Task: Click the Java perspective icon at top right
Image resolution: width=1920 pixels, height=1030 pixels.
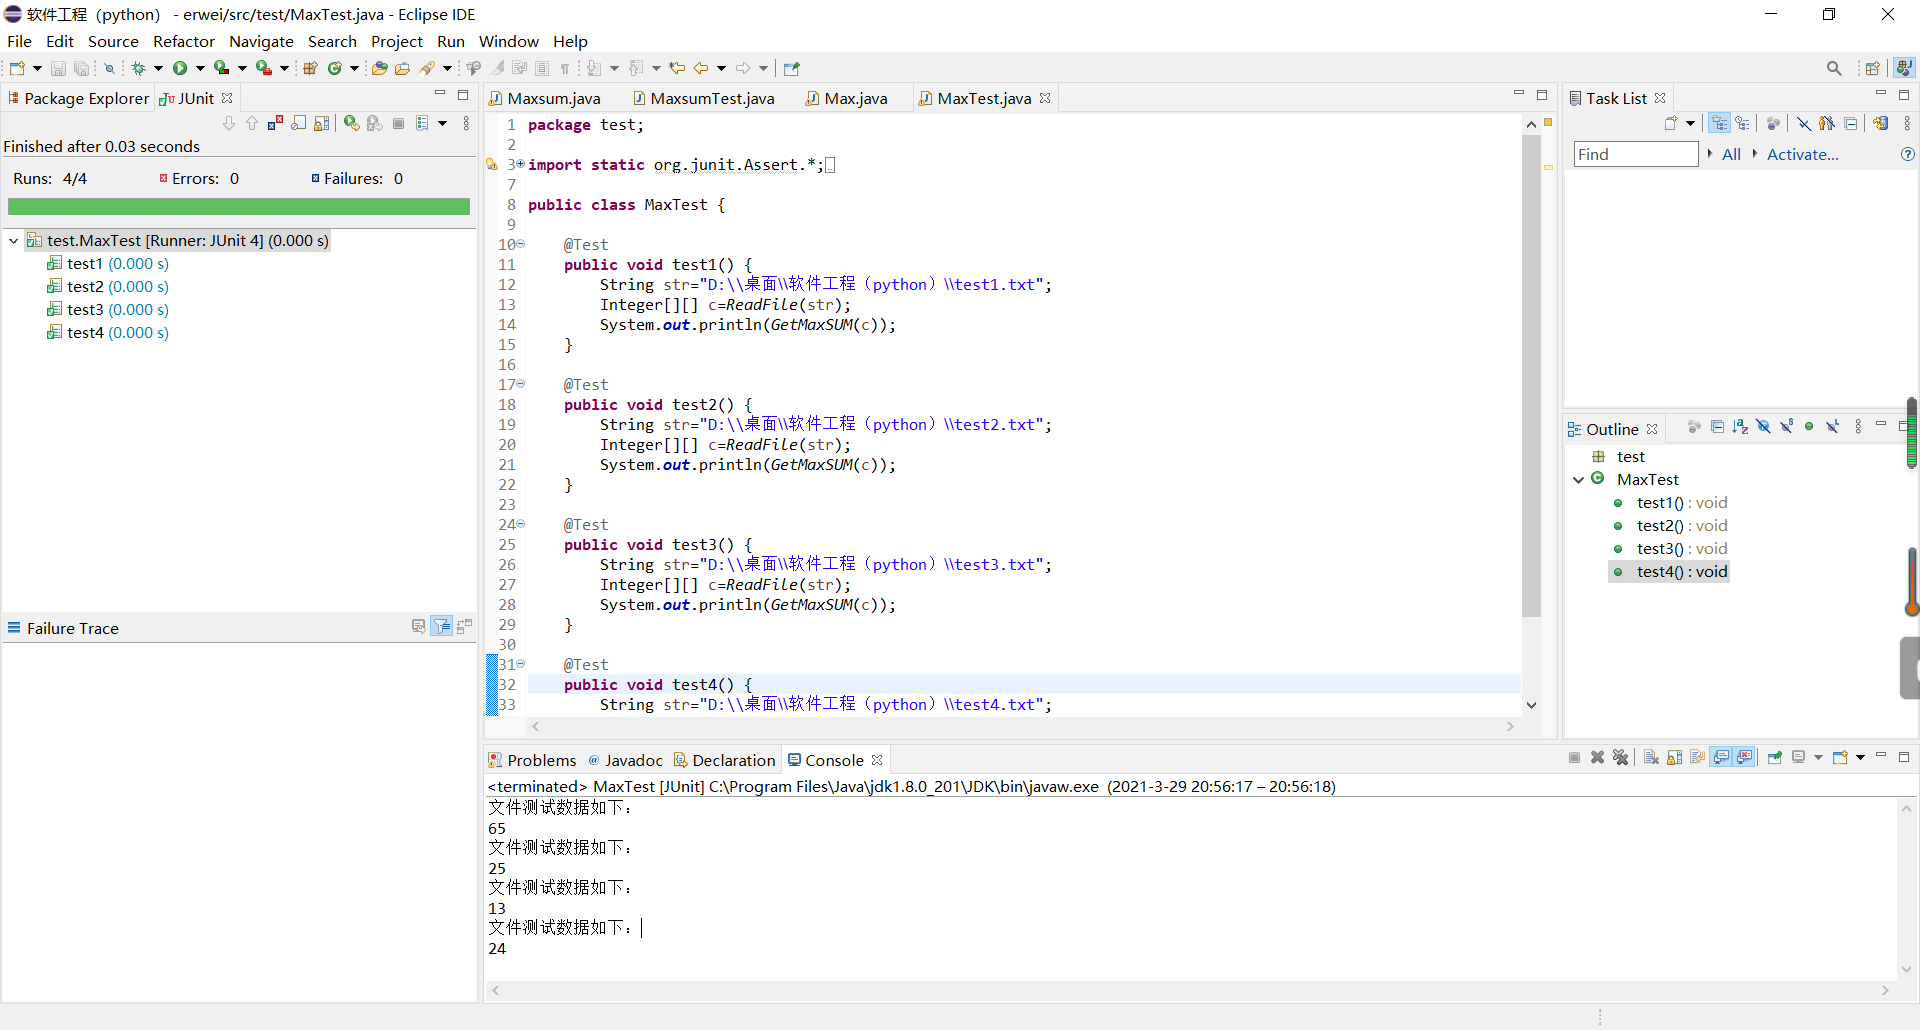Action: (1904, 68)
